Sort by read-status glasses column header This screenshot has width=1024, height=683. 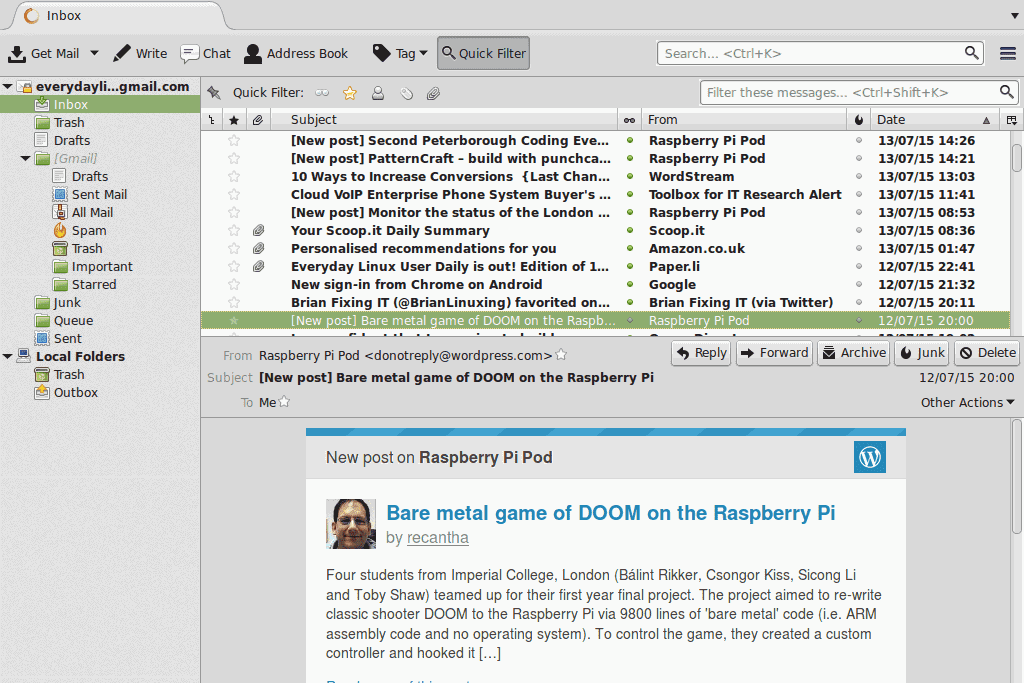click(630, 119)
